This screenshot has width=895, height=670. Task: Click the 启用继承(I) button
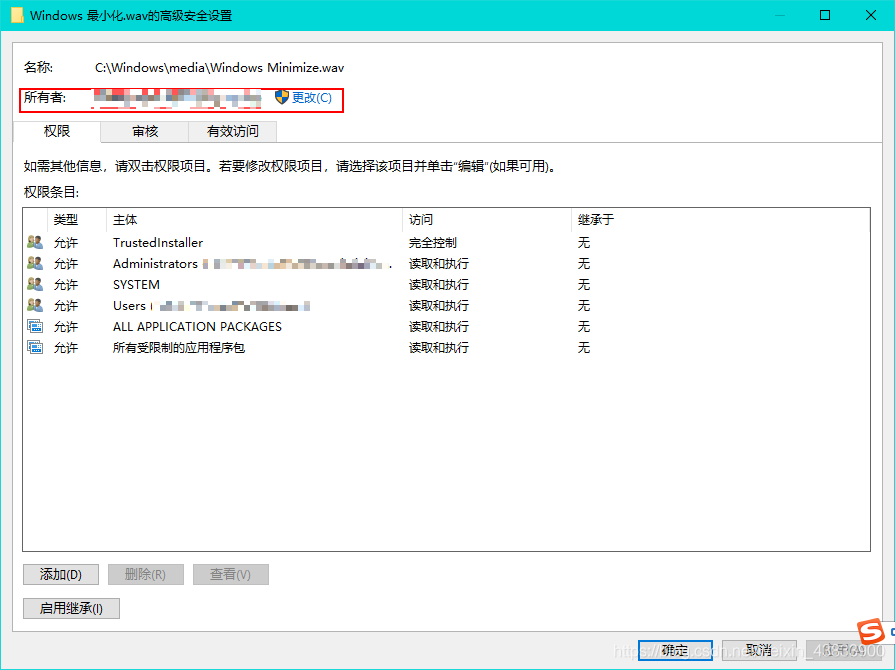[71, 608]
